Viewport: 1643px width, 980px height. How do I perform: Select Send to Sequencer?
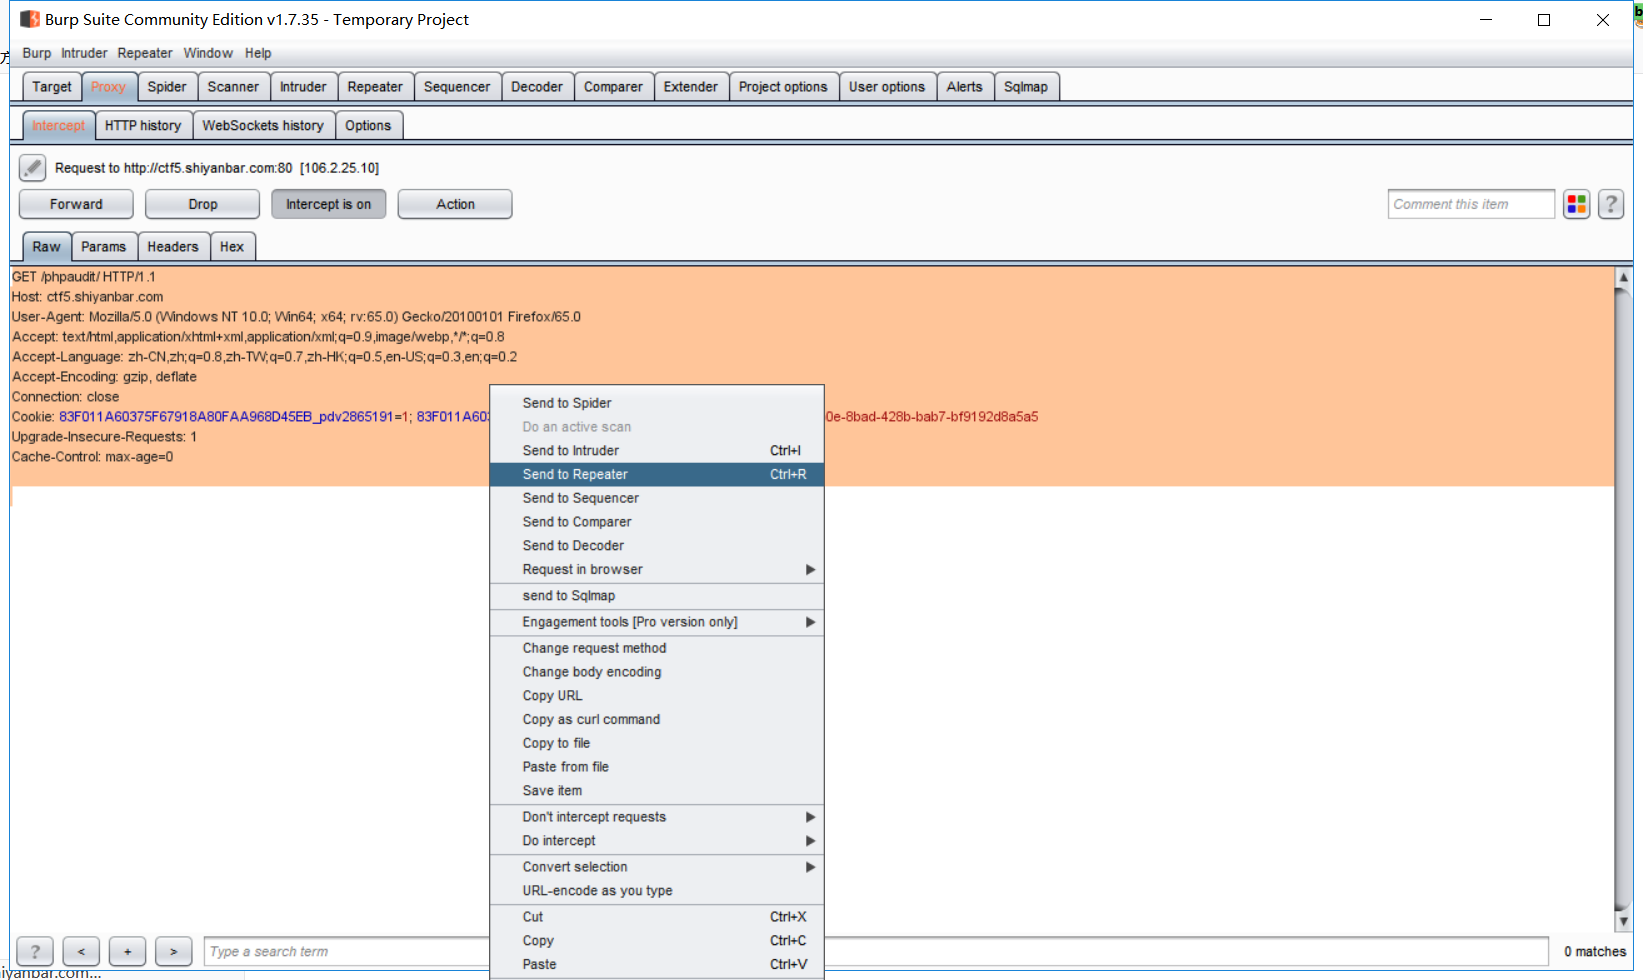click(x=657, y=498)
